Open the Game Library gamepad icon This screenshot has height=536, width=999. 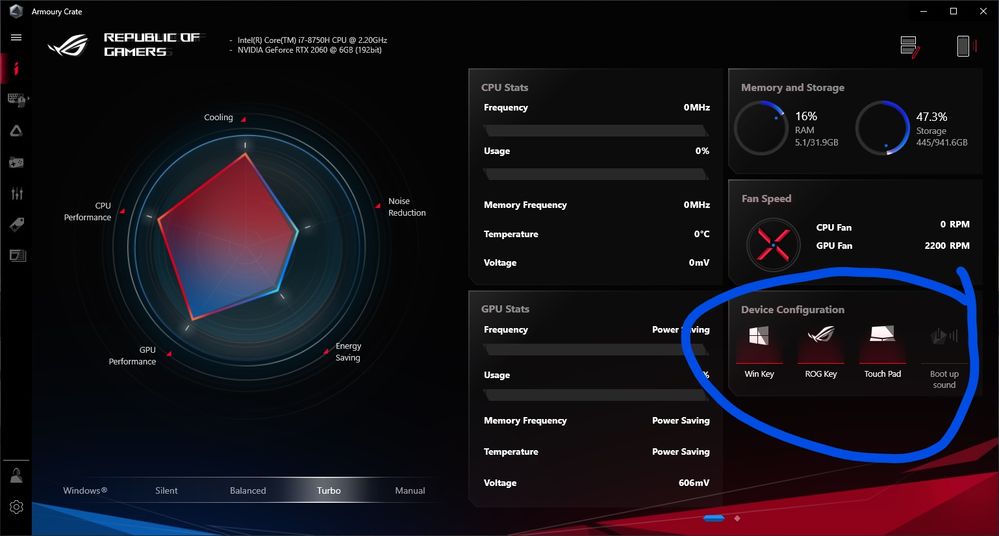(x=16, y=162)
